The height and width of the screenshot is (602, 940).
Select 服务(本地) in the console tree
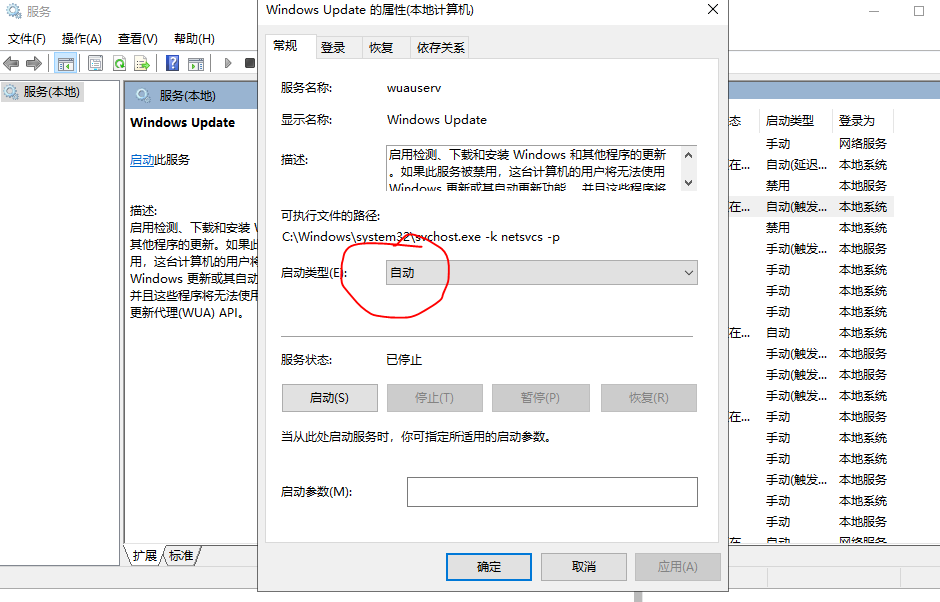coord(43,92)
